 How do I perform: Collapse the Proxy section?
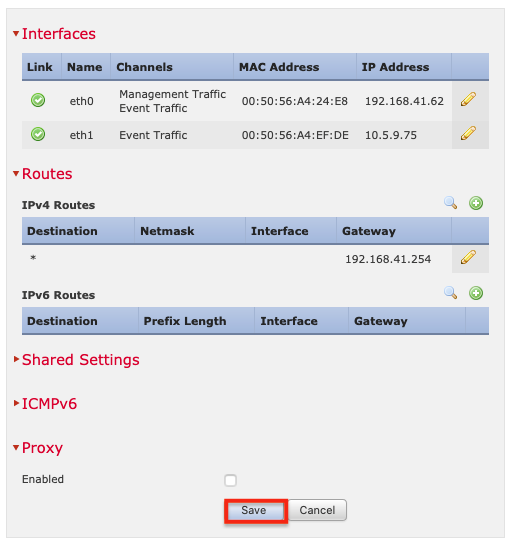pos(16,447)
